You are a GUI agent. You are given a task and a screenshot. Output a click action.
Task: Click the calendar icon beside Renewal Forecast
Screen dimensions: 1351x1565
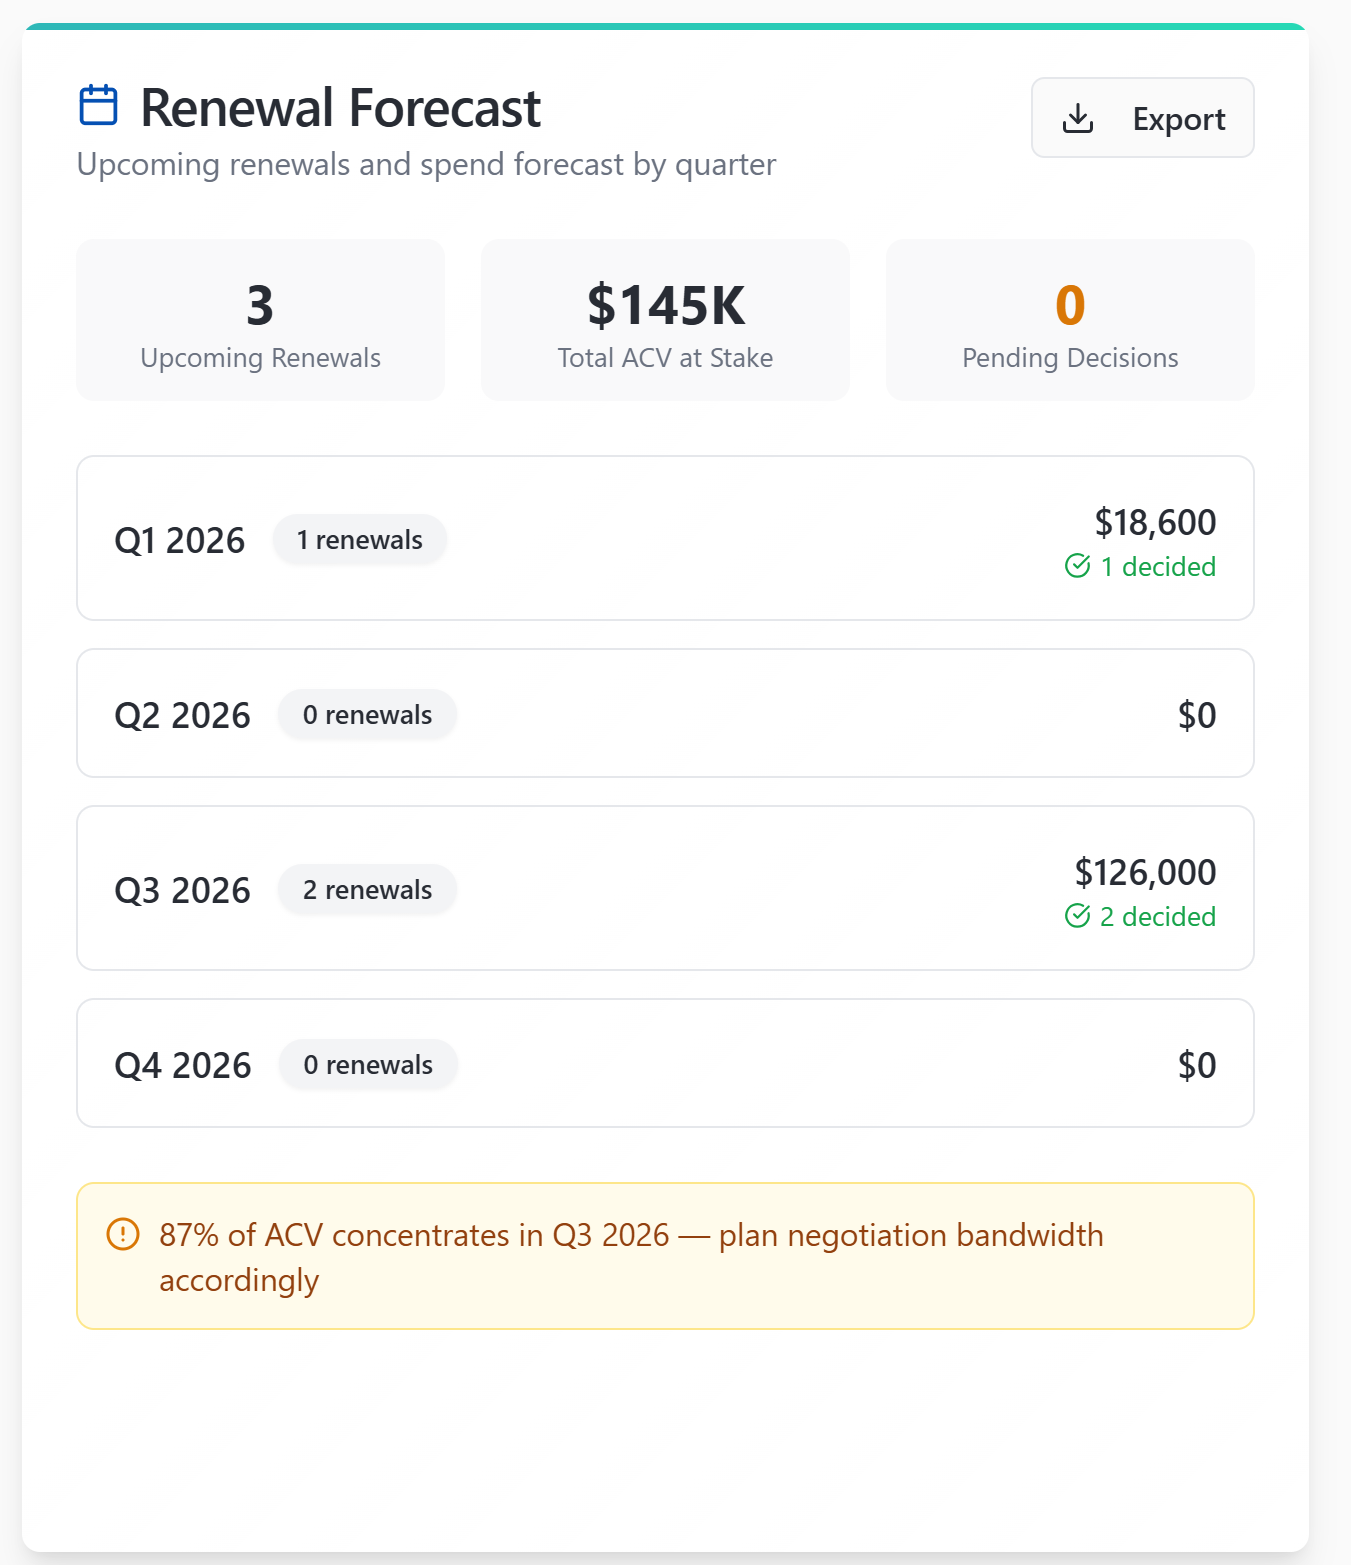(x=98, y=105)
